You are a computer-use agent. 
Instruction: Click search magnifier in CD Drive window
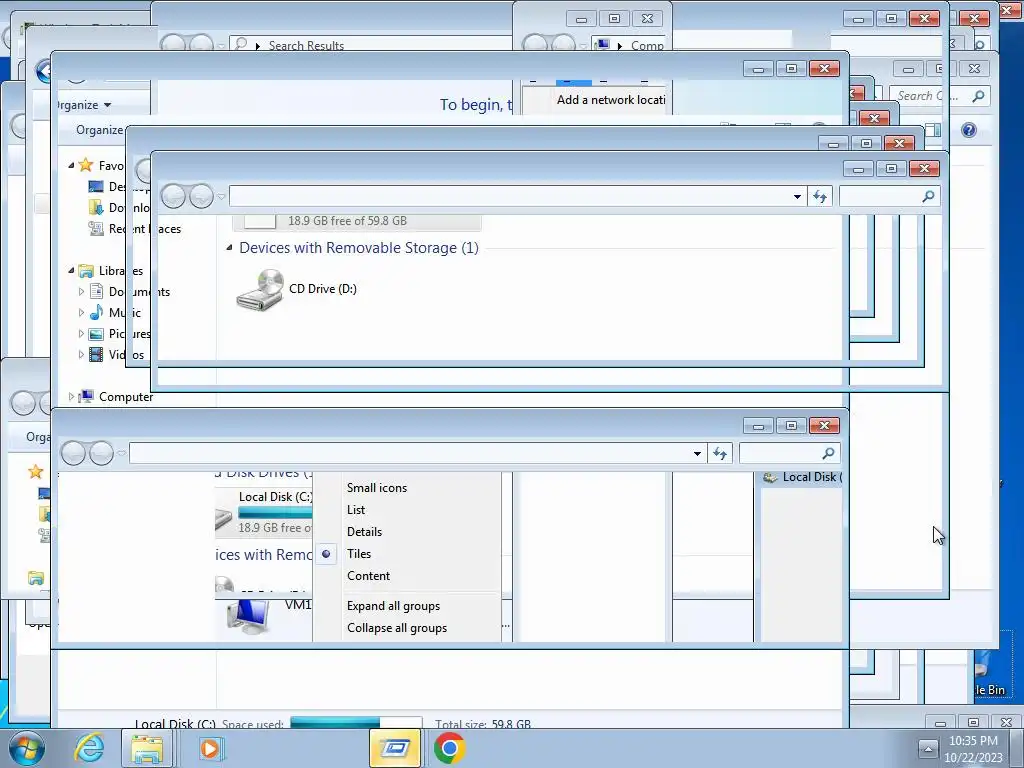(x=928, y=196)
